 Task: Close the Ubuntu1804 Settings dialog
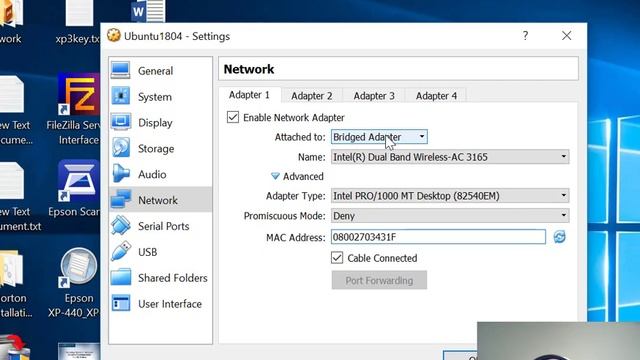pos(567,36)
